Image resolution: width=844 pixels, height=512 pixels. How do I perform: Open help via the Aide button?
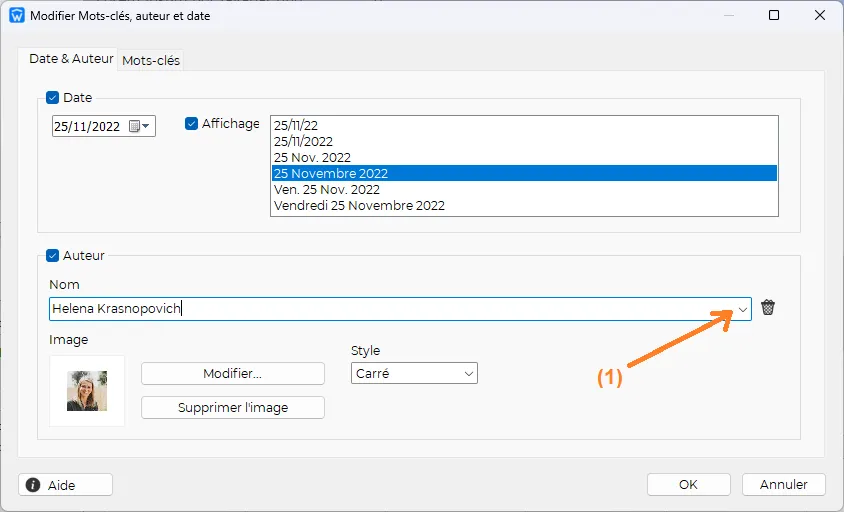point(65,485)
